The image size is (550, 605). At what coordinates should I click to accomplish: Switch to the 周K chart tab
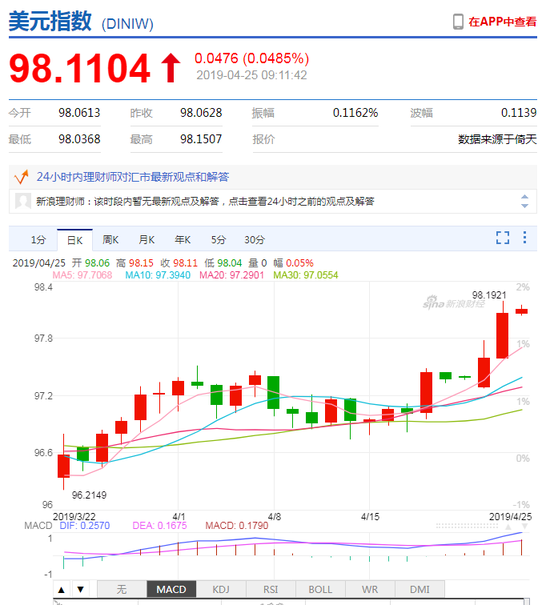[x=110, y=240]
